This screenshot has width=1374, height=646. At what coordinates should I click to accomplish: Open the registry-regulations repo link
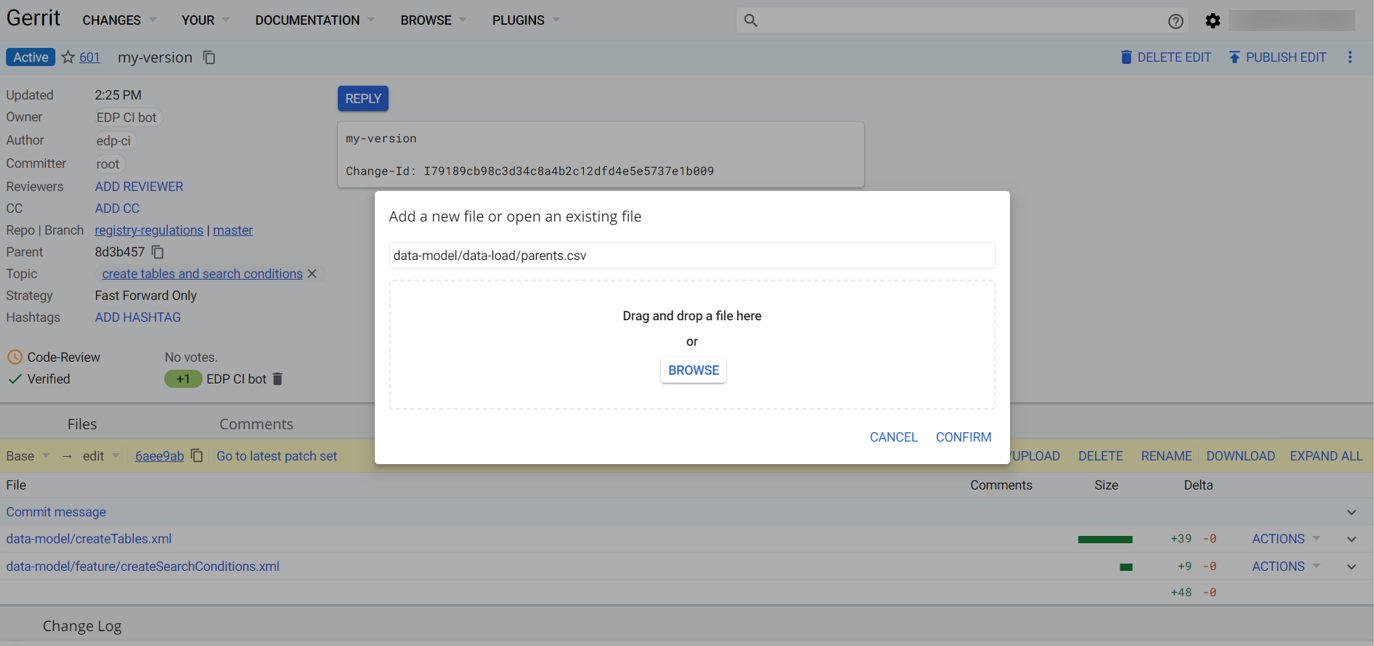149,230
